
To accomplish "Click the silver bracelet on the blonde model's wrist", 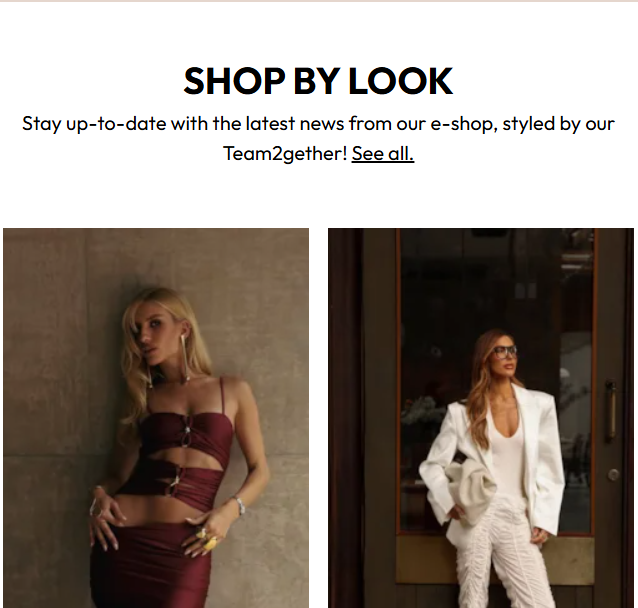I will [x=240, y=505].
